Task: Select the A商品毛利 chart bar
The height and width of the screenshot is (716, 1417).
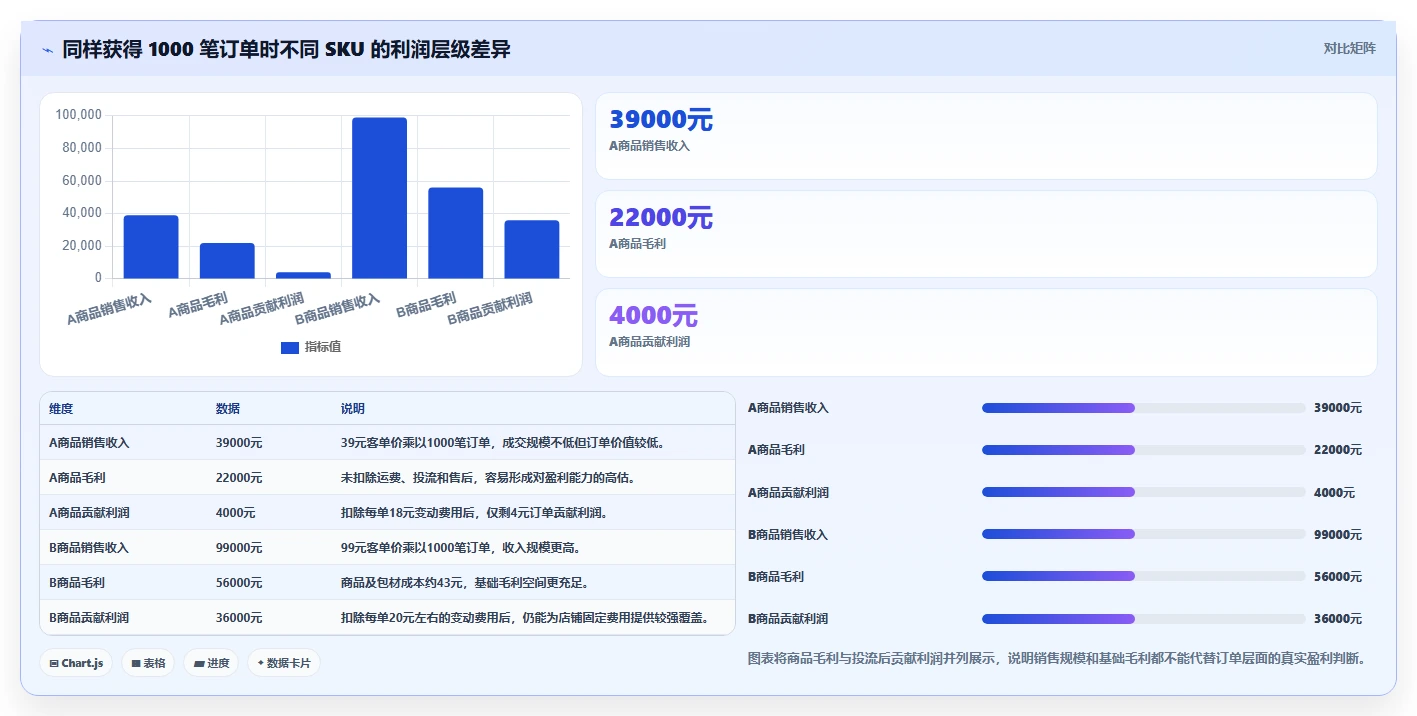Action: coord(227,261)
